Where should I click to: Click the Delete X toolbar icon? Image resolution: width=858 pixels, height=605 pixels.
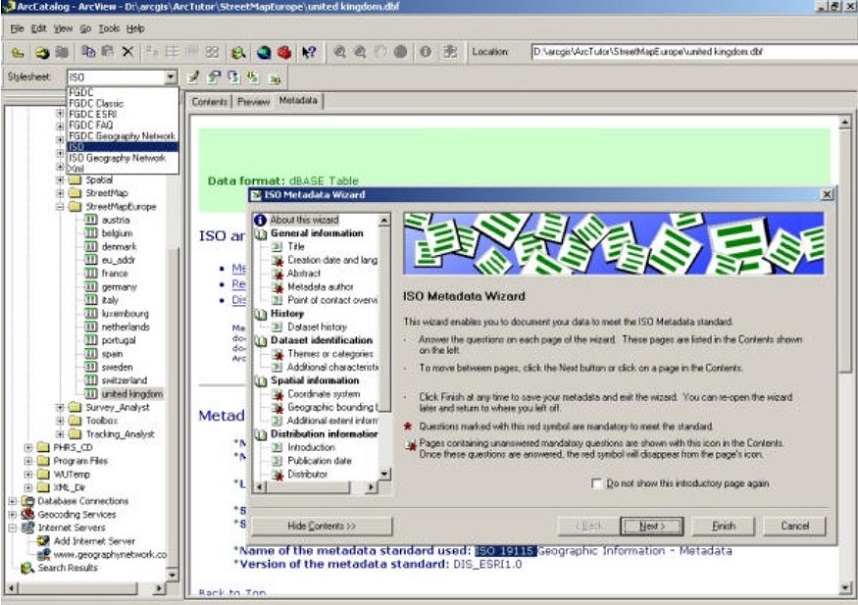tap(127, 52)
